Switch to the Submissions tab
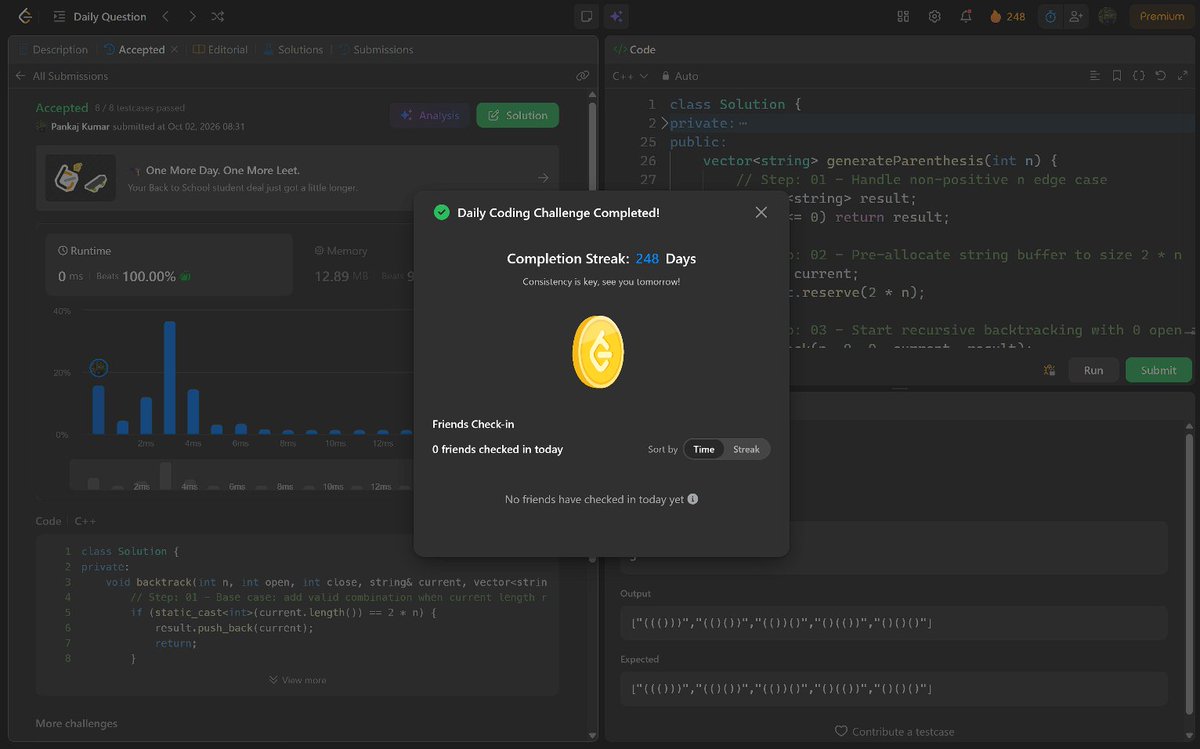 376,49
